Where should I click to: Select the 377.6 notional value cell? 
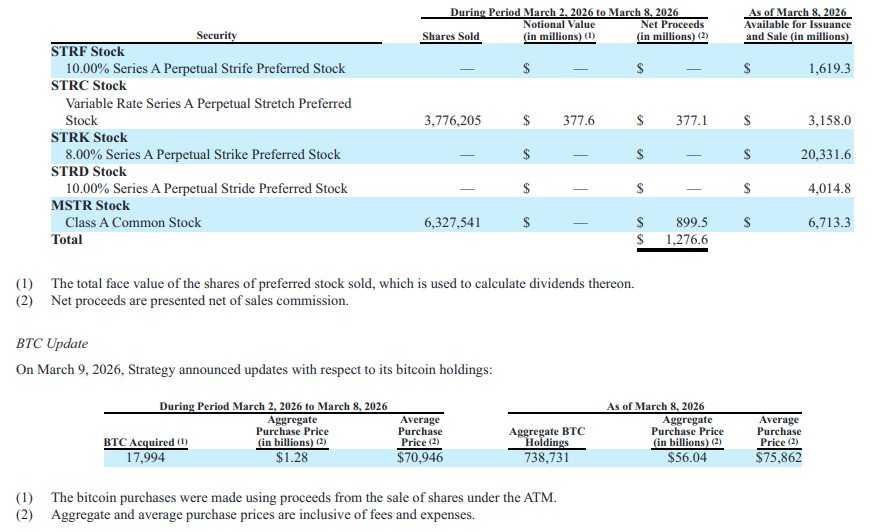pyautogui.click(x=578, y=120)
